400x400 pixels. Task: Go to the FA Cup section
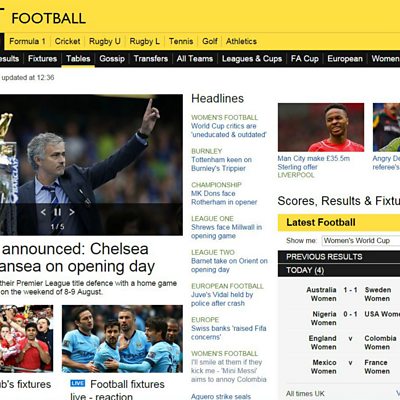[x=305, y=59]
